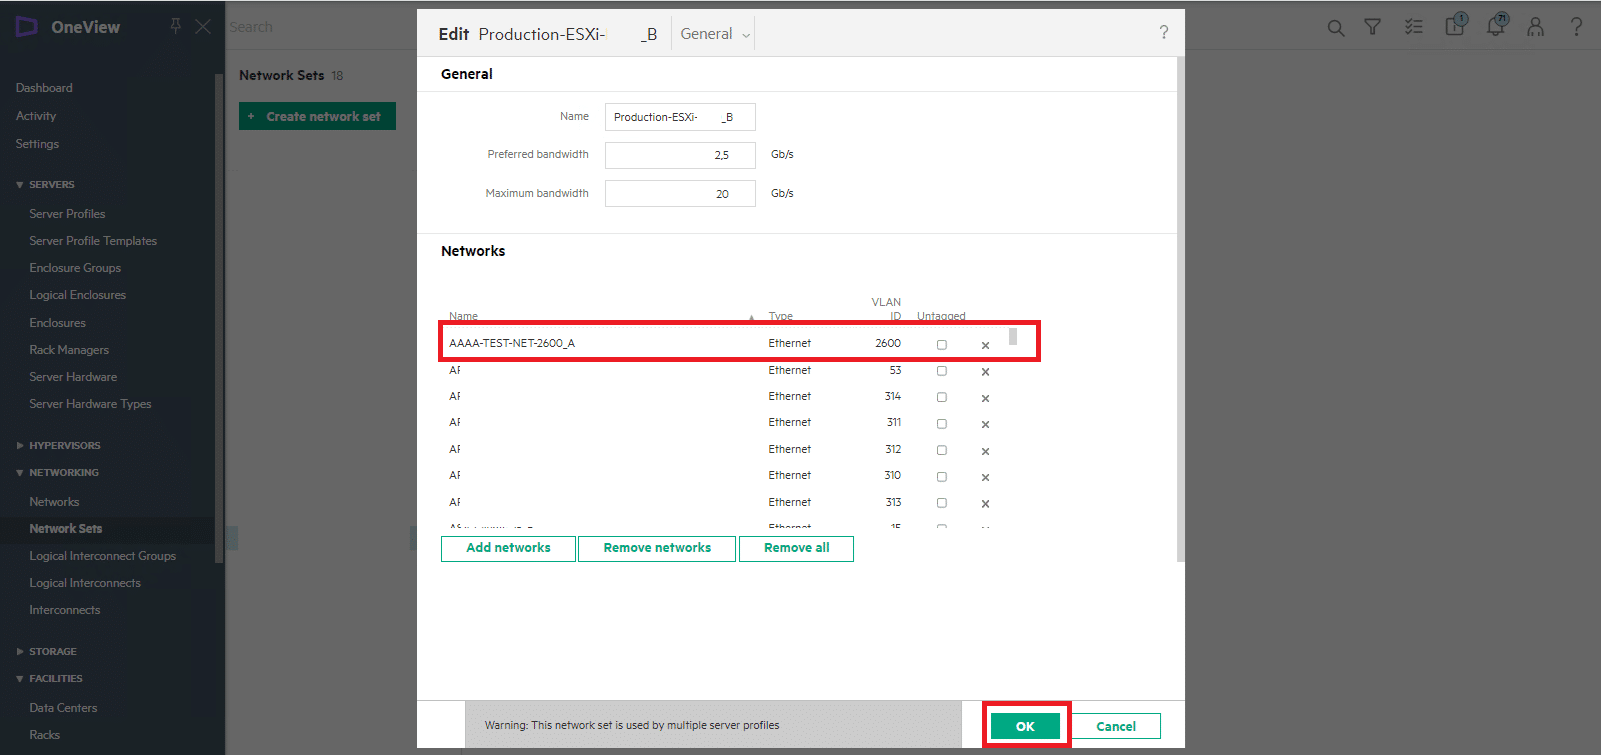Remove the VLAN 313 network row
This screenshot has height=755, width=1601.
[985, 504]
